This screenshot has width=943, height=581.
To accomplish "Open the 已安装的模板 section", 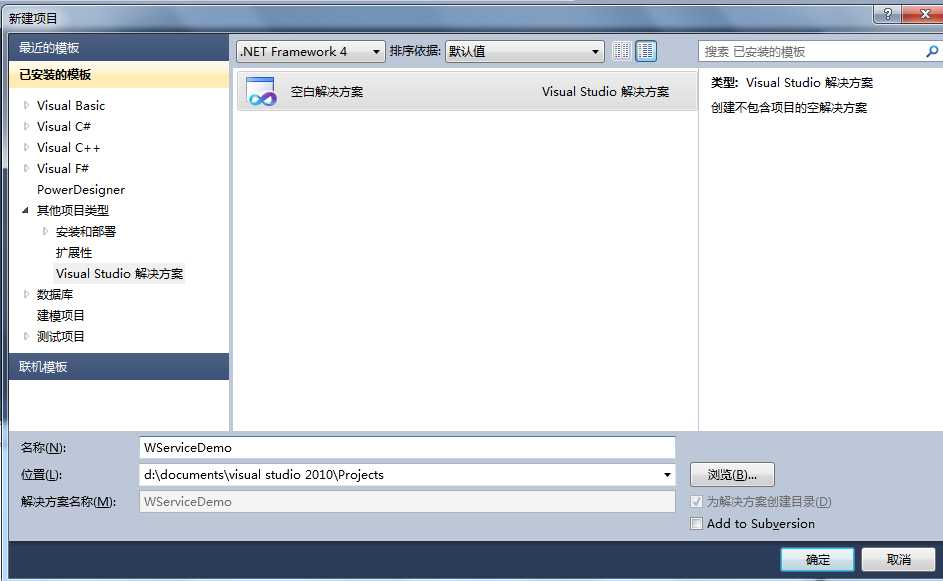I will coord(119,75).
